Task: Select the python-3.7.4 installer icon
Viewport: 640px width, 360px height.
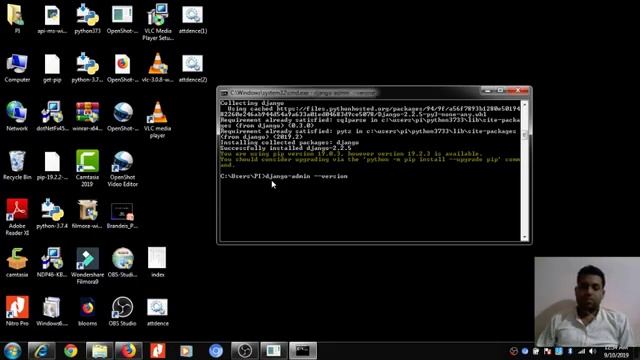Action: point(52,213)
